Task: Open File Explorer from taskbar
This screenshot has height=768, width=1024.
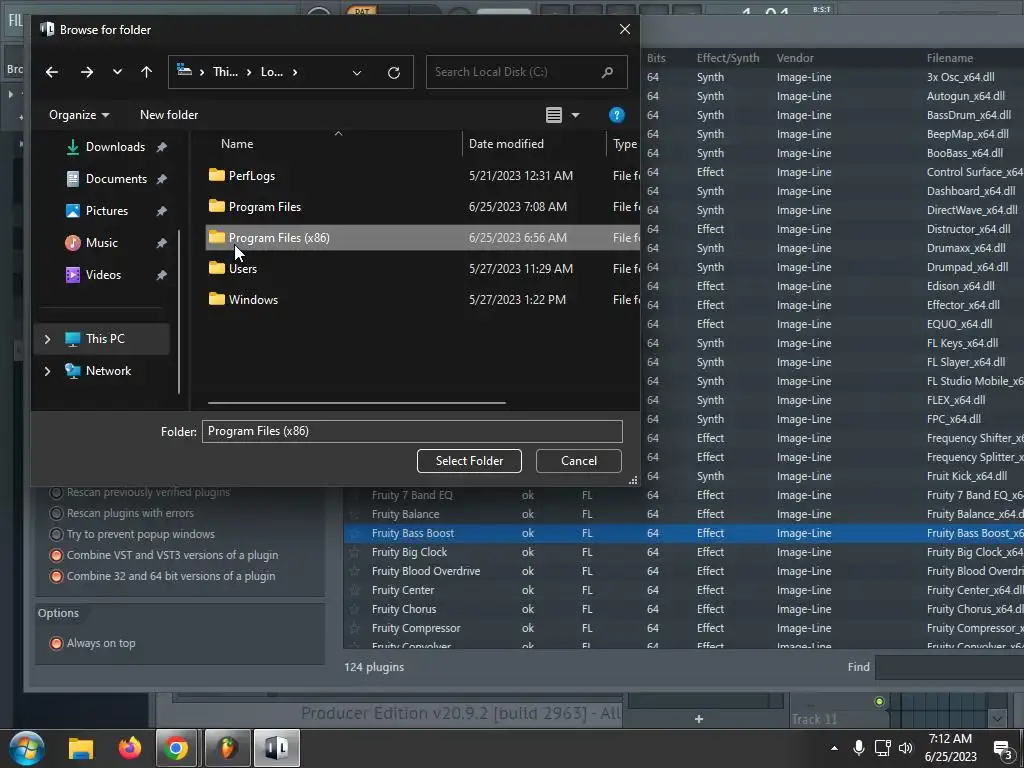Action: coord(81,748)
